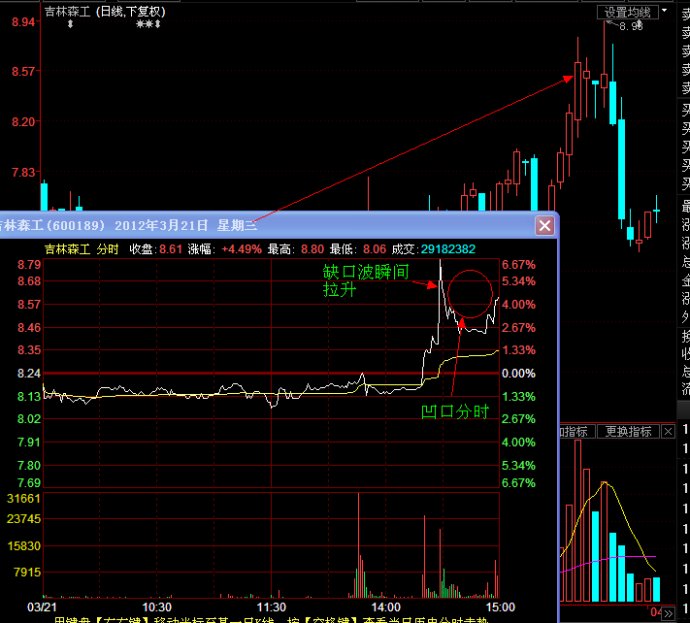
Task: Close the indicator panel with its X
Action: tap(668, 432)
